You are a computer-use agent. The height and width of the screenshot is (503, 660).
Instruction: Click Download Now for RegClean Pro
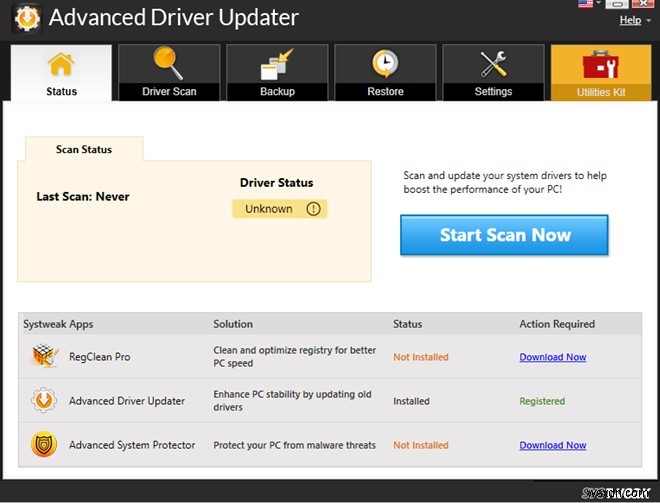pyautogui.click(x=553, y=357)
